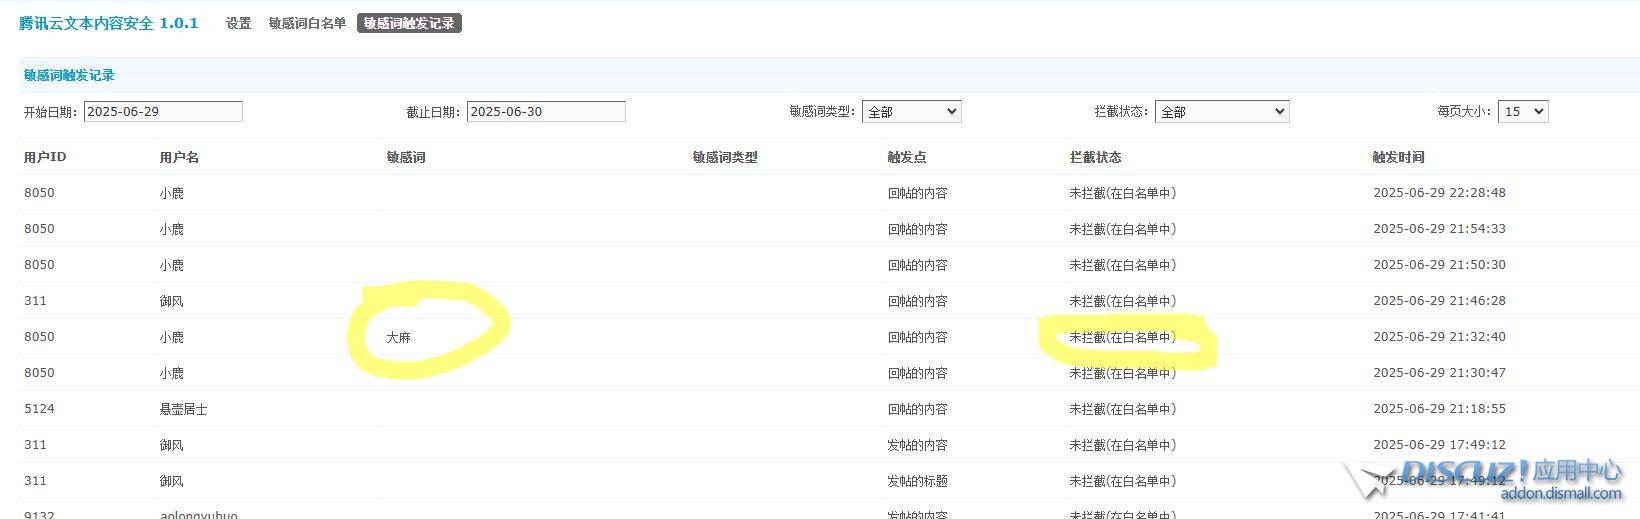Click the 敏感词类型 column header
The width and height of the screenshot is (1640, 519).
[725, 157]
